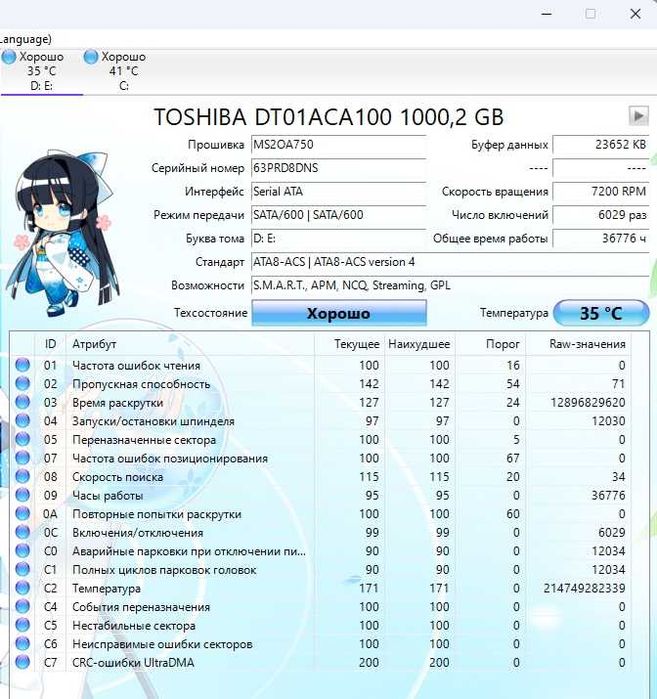
Task: Select the Включения/отключения row
Action: pyautogui.click(x=320, y=532)
